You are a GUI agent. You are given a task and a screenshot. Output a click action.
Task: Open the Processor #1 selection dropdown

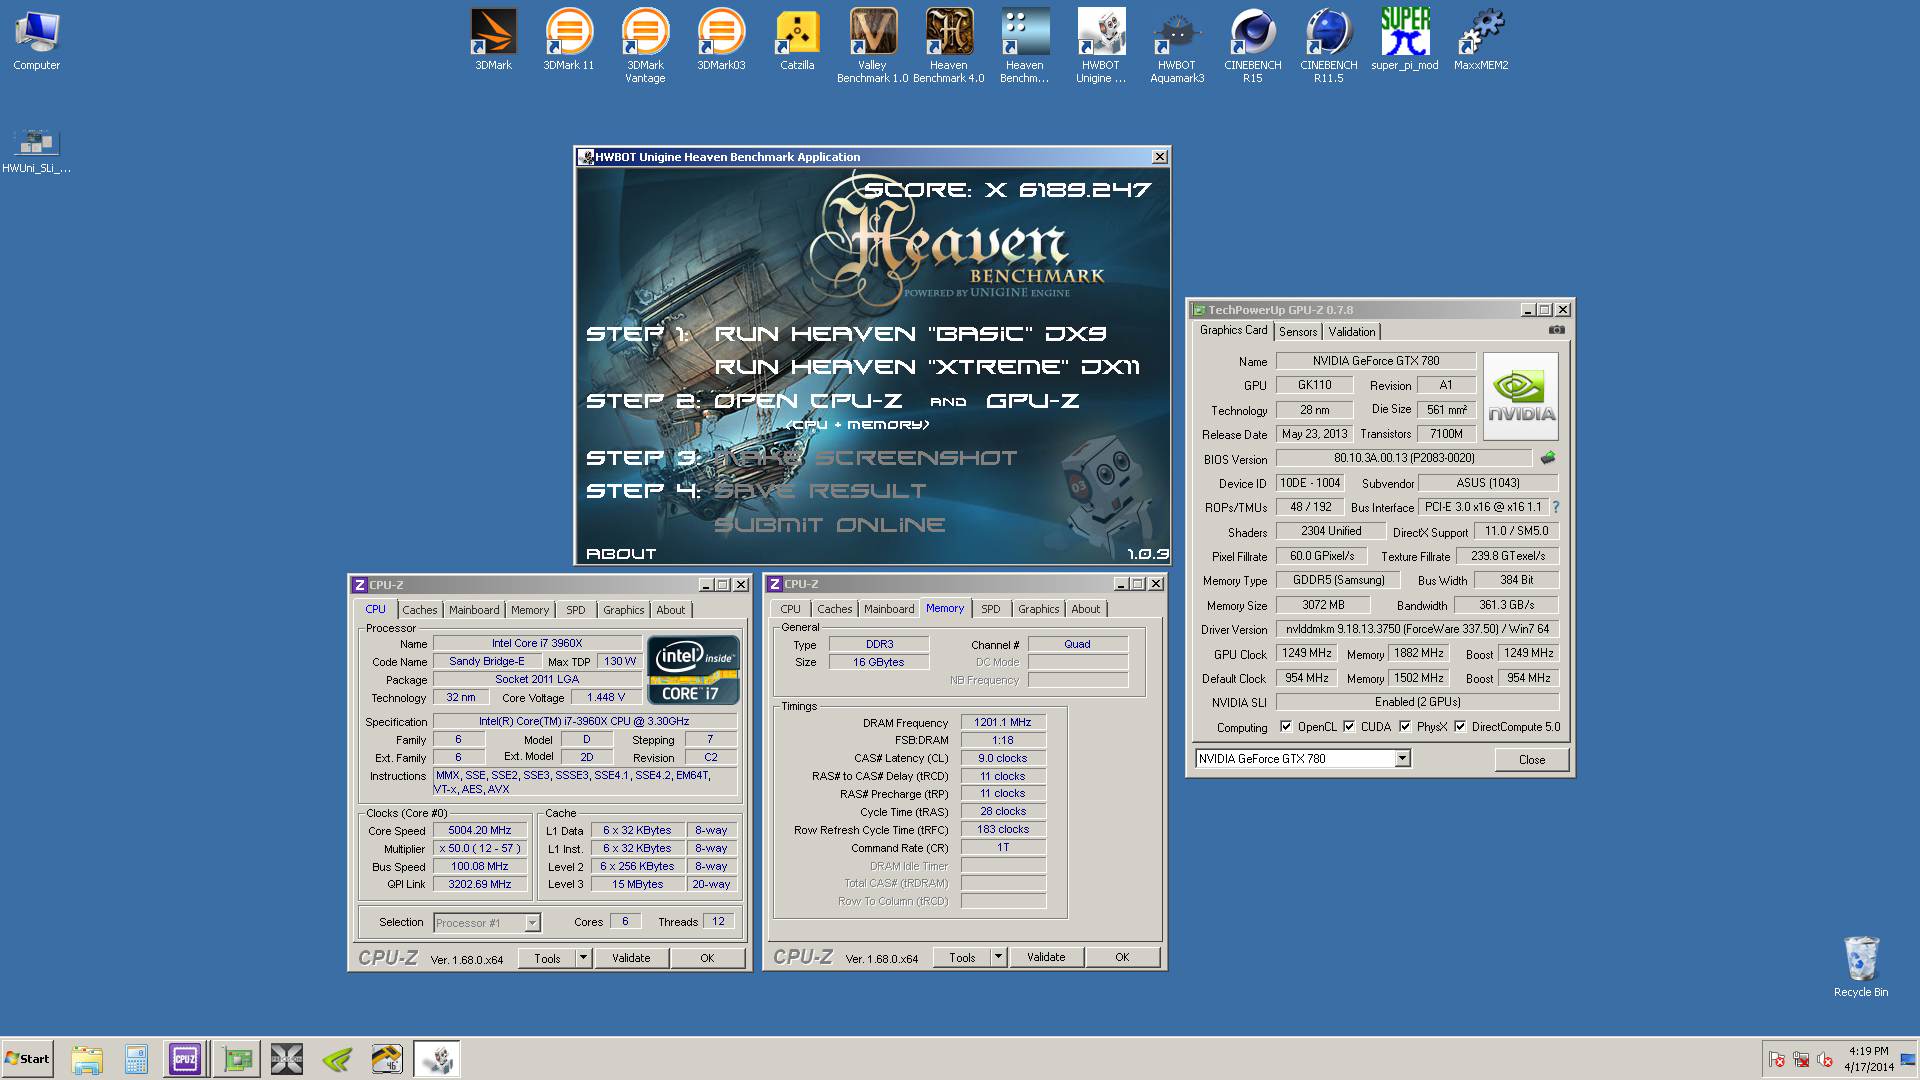532,923
